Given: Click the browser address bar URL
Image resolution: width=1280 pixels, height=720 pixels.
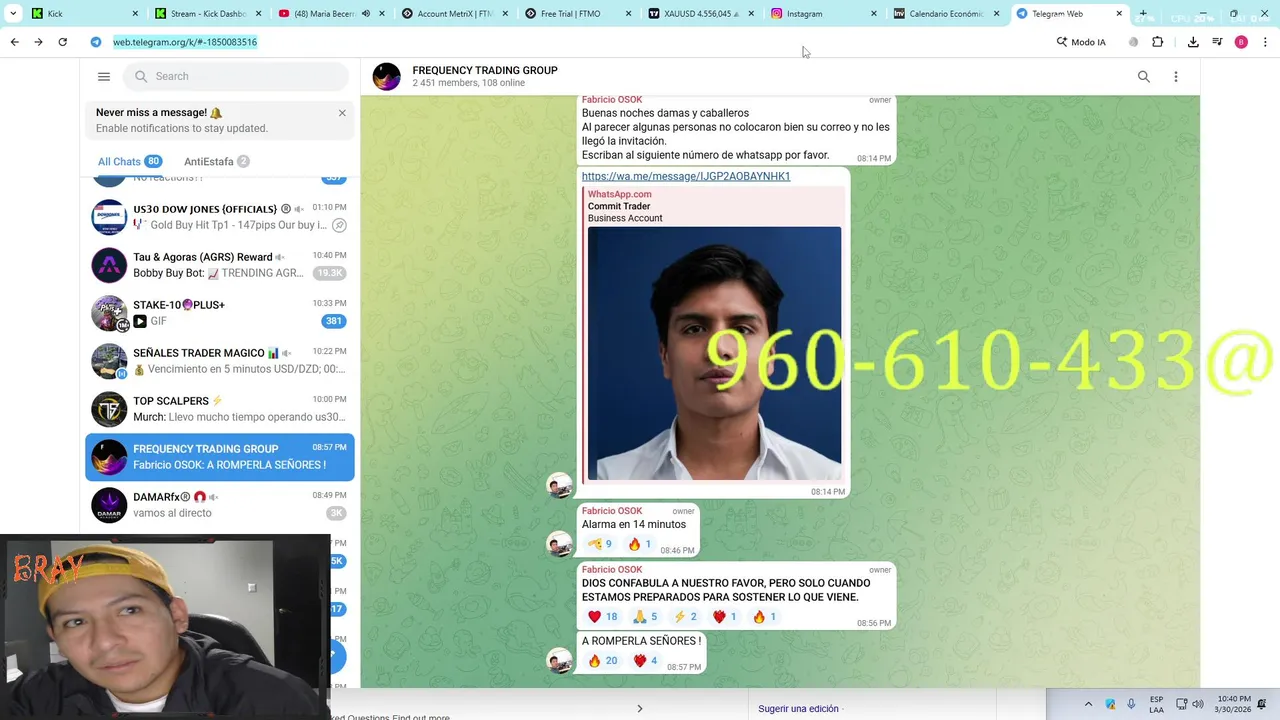Looking at the screenshot, I should click(185, 42).
